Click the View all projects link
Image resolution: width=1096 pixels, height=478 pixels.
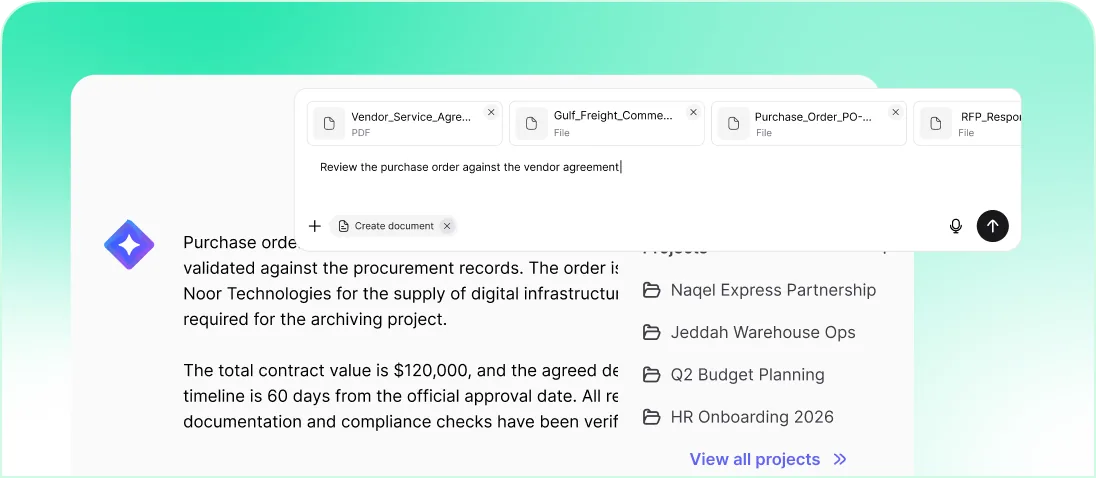point(754,459)
